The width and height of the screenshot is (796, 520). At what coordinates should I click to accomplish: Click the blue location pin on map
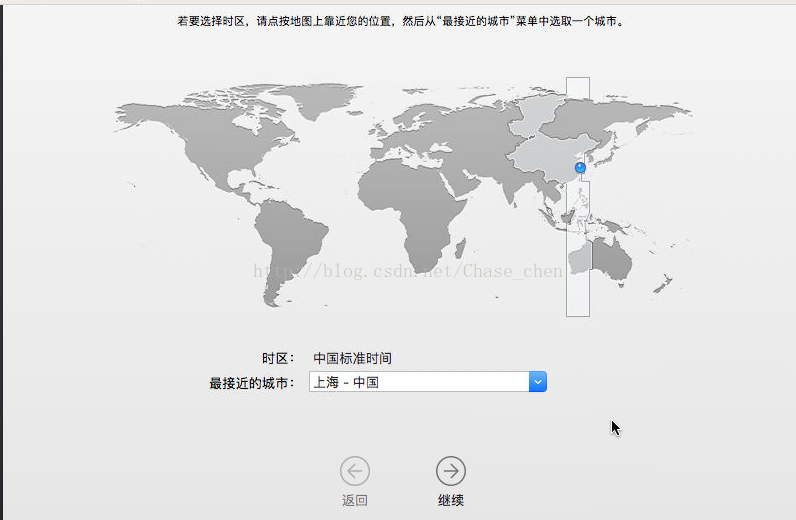580,167
